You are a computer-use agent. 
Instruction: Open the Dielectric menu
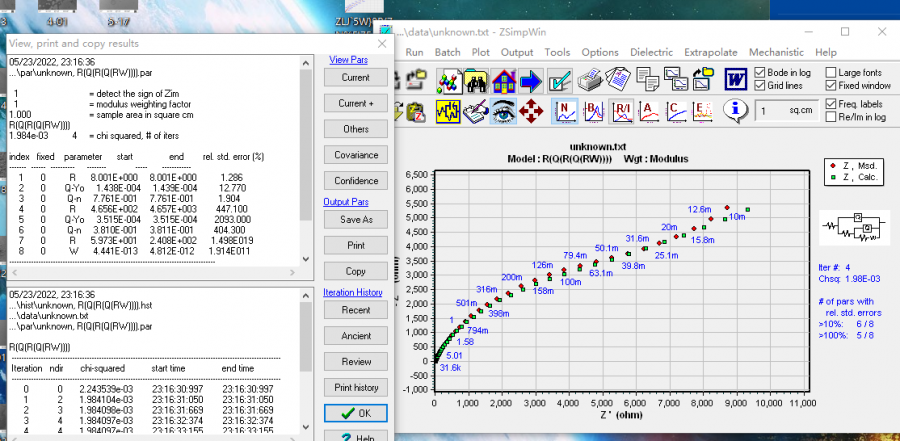(651, 52)
